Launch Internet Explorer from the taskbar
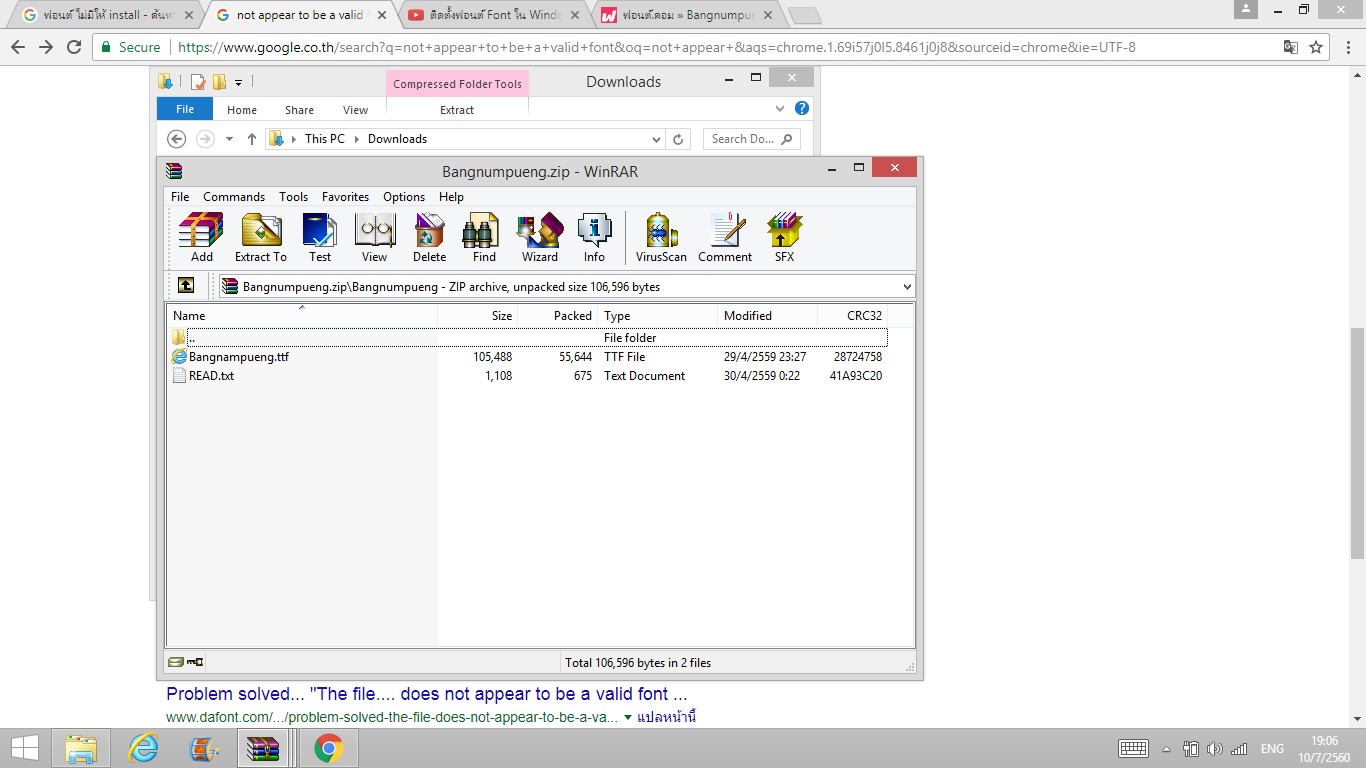This screenshot has height=768, width=1366. [x=144, y=748]
